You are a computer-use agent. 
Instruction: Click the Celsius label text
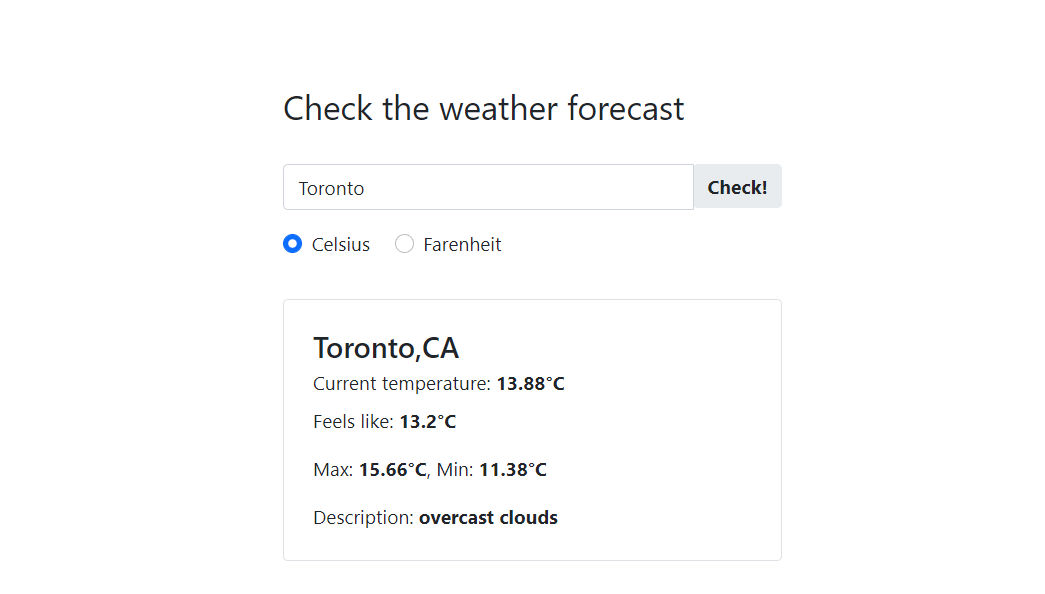click(341, 245)
